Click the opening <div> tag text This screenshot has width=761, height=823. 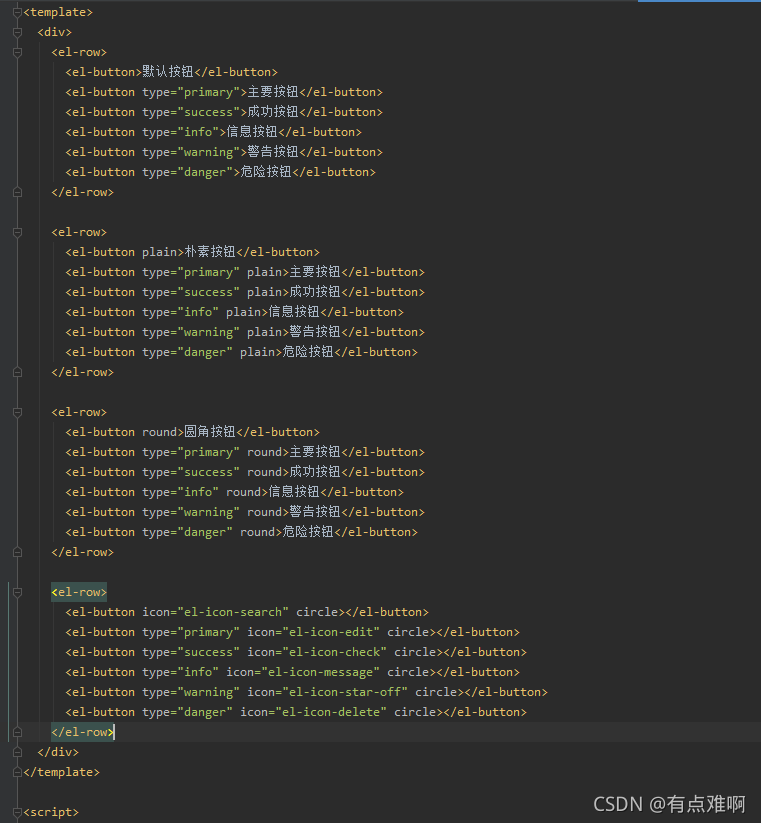pos(54,32)
